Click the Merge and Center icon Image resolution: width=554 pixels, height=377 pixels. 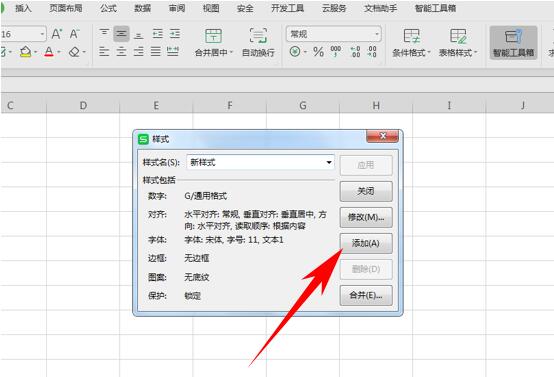213,36
